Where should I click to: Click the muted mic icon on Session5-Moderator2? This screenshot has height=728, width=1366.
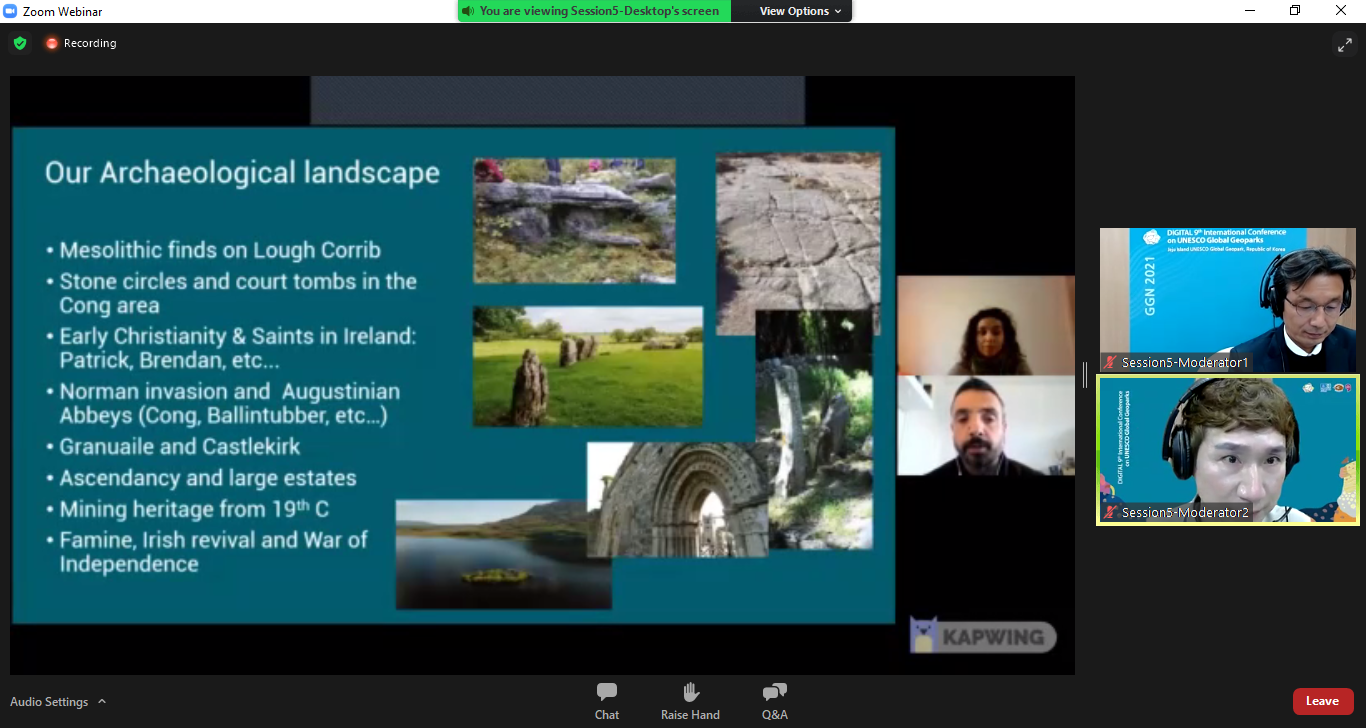pos(1110,513)
